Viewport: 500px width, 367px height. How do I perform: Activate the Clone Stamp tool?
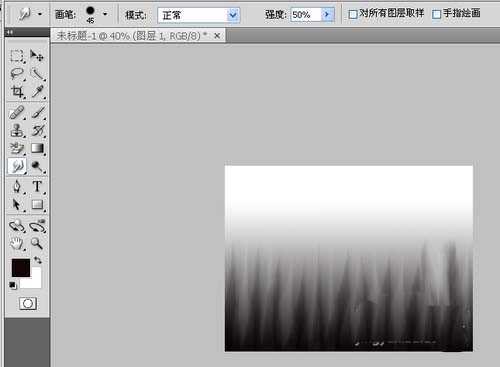pos(17,131)
